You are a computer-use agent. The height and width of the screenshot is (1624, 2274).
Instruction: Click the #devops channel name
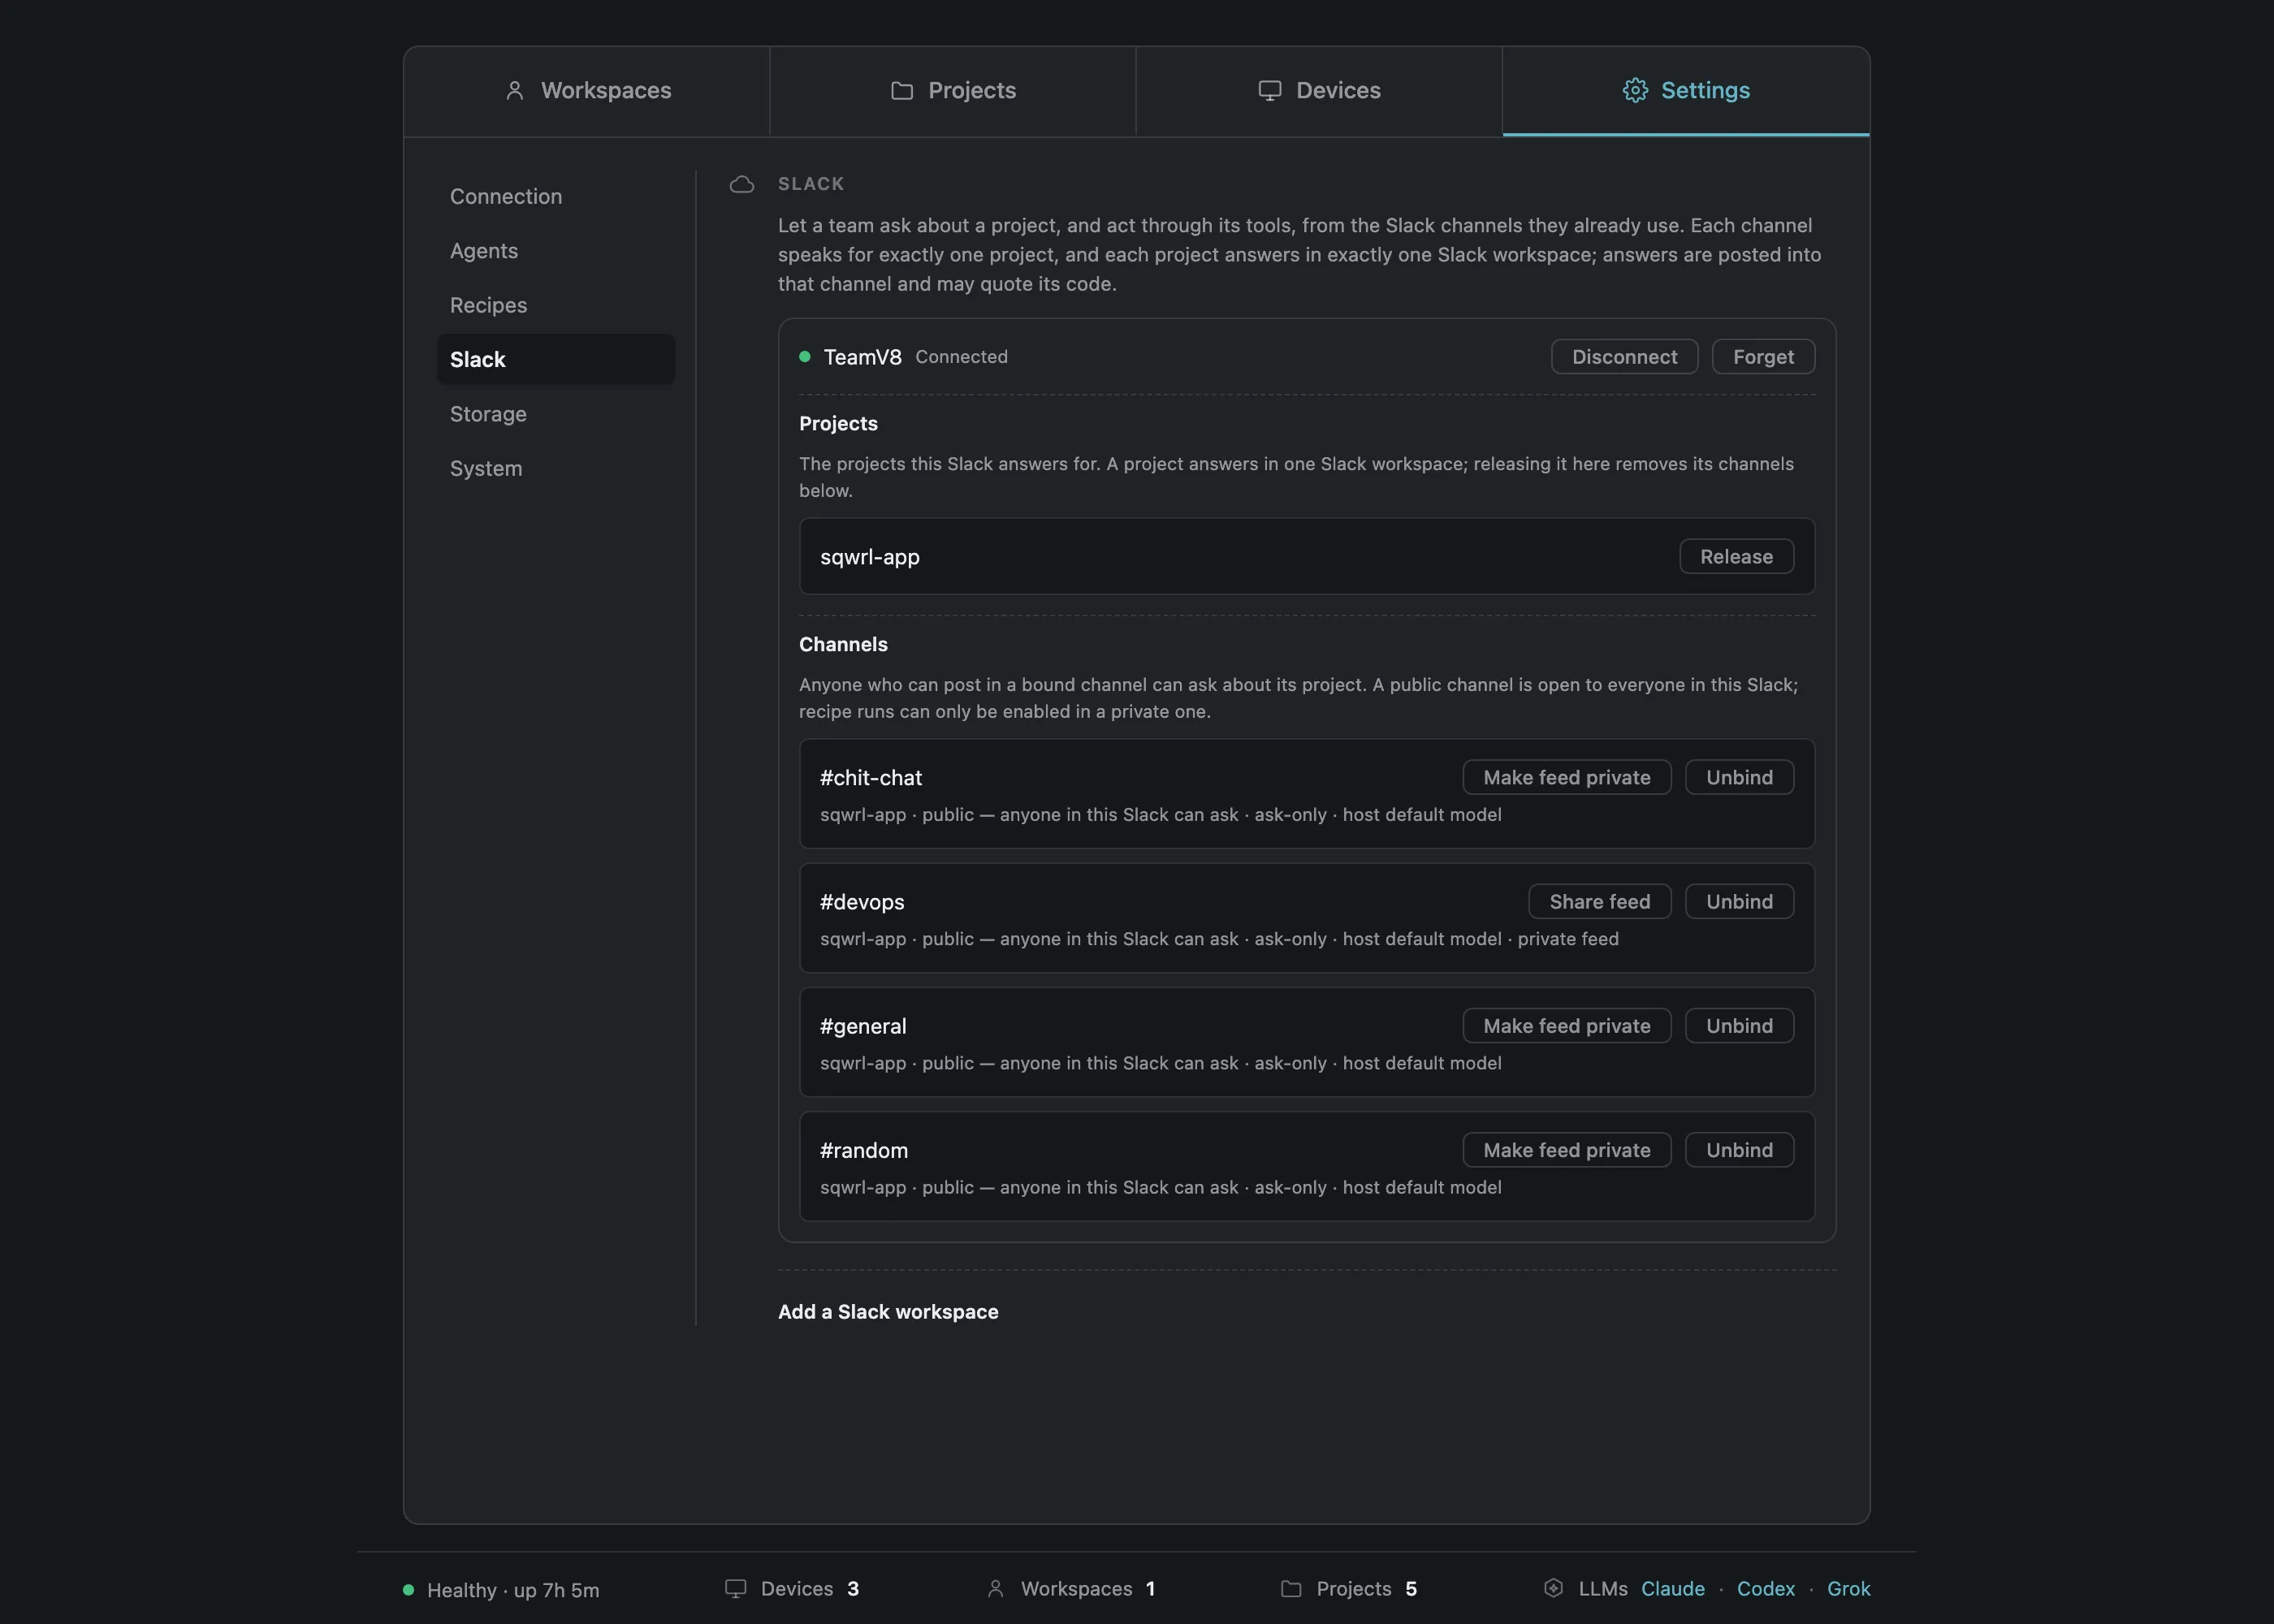[861, 902]
